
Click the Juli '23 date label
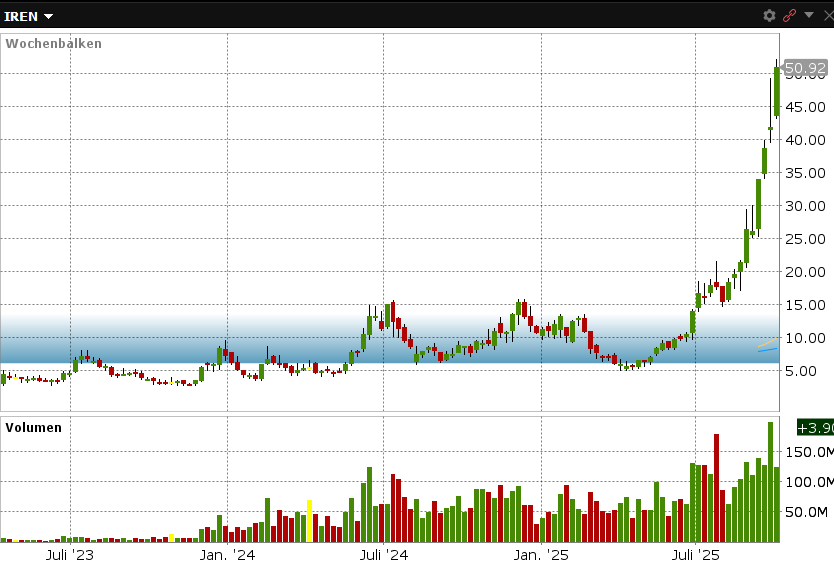click(x=70, y=555)
